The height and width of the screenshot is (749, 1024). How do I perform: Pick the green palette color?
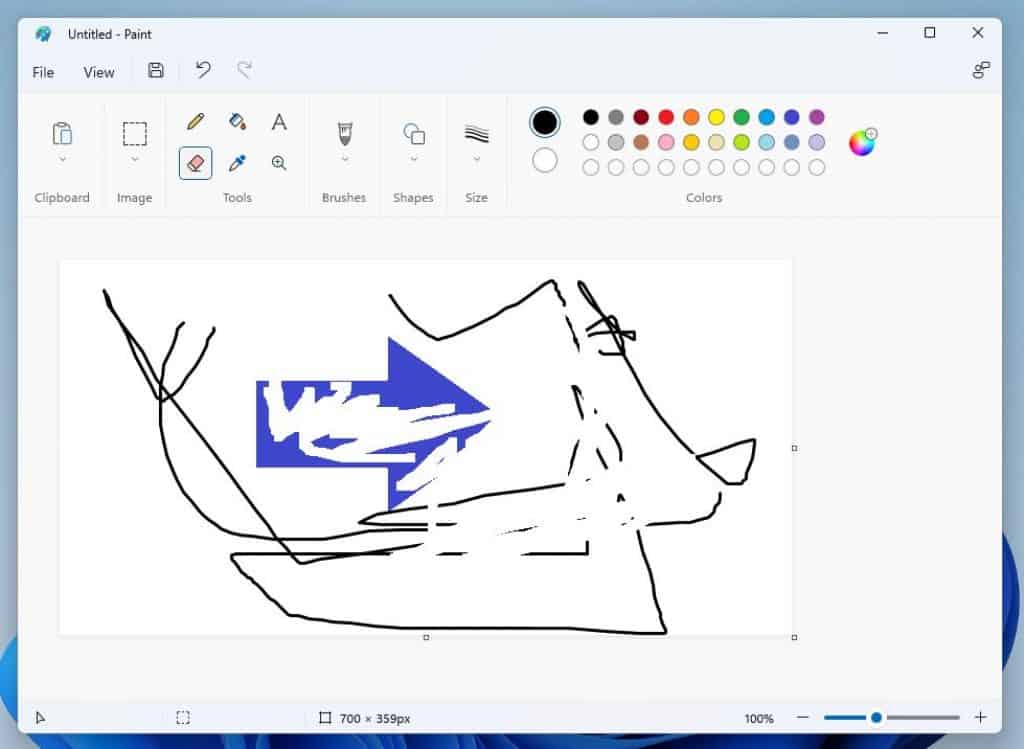click(741, 117)
